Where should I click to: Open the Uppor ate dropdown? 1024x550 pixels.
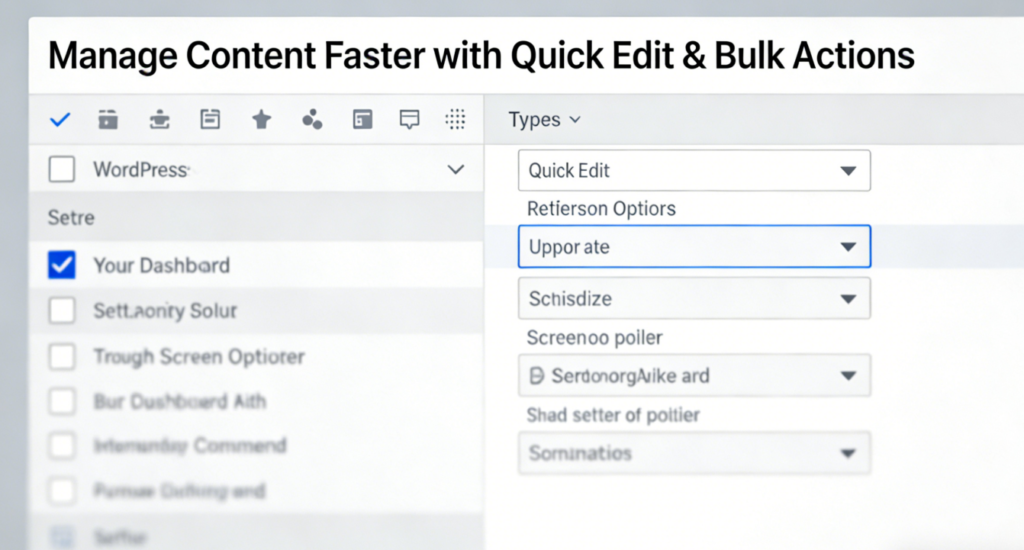[694, 246]
